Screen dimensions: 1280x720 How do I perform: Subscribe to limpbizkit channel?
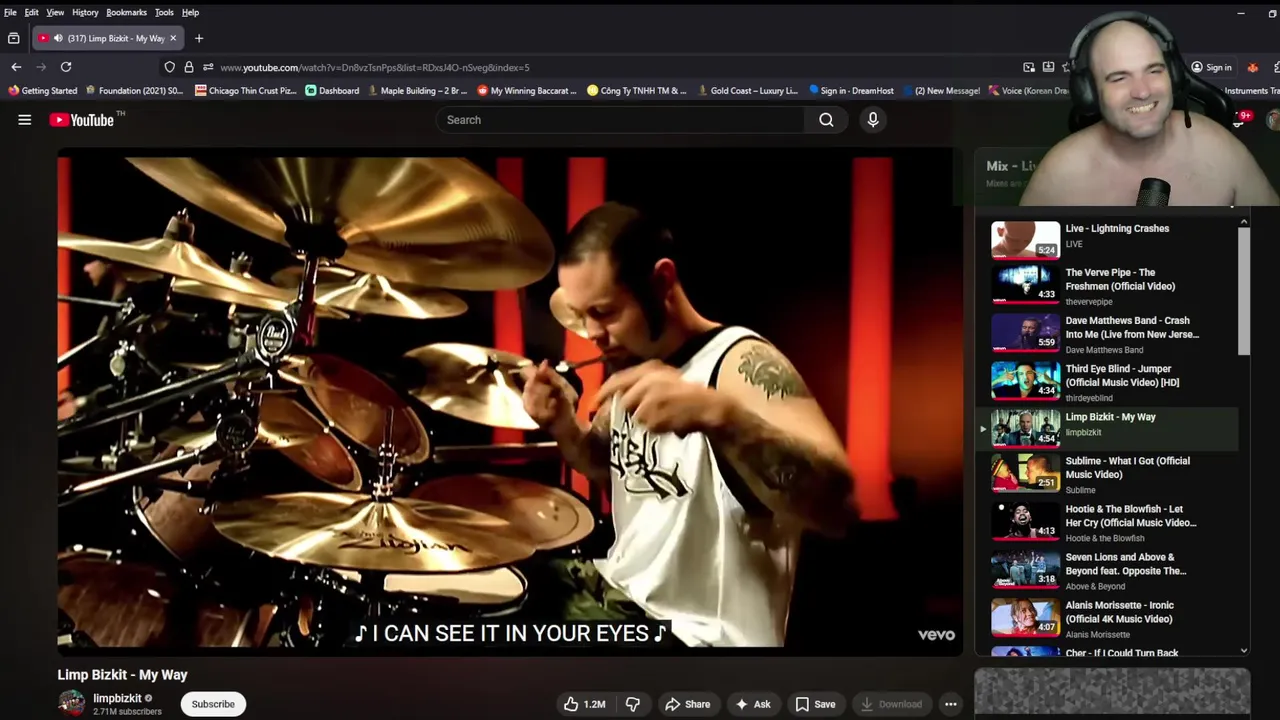coord(213,704)
